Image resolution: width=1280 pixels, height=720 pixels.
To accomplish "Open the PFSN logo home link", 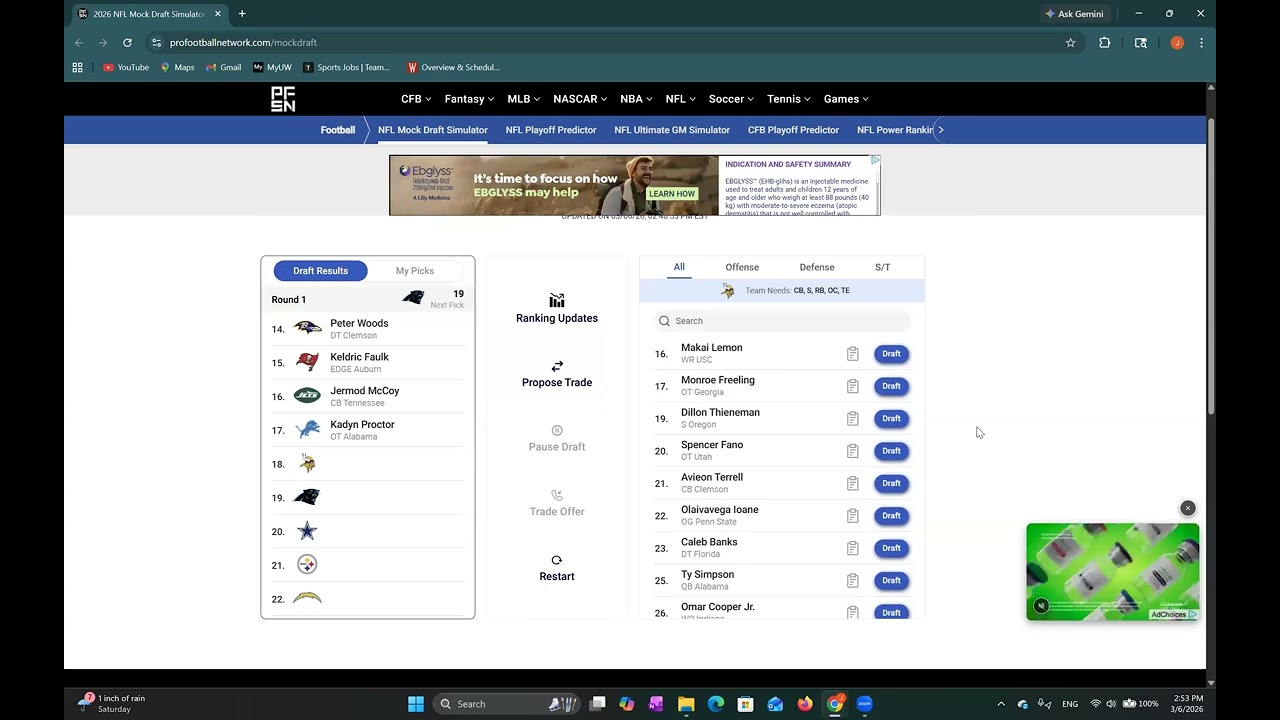I will (283, 99).
